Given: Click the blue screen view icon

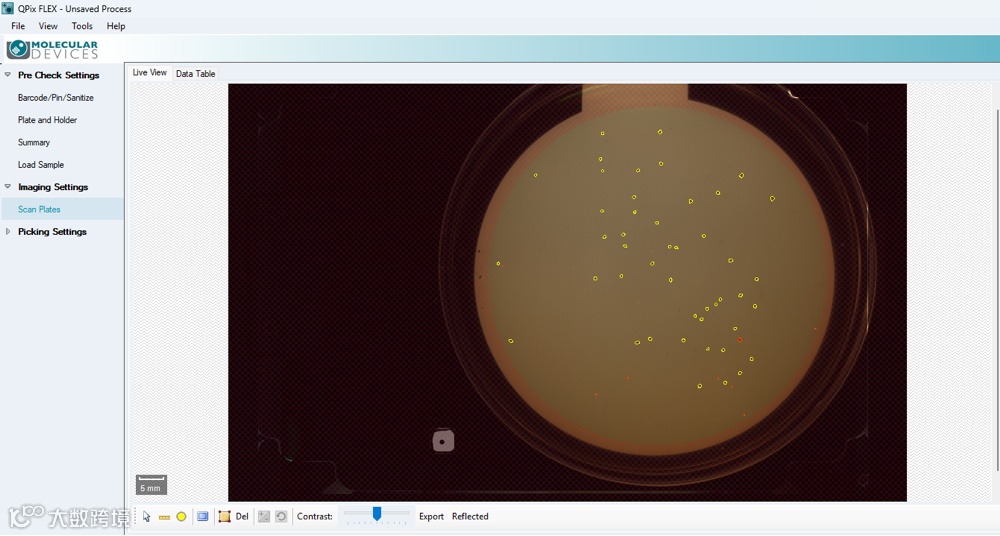Looking at the screenshot, I should [x=203, y=517].
